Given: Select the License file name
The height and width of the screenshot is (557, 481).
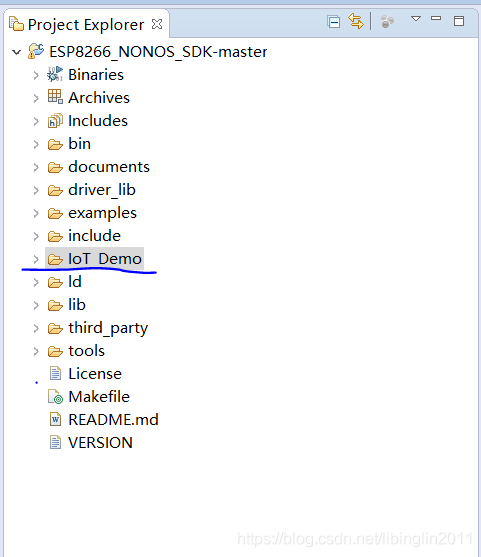Looking at the screenshot, I should [95, 374].
